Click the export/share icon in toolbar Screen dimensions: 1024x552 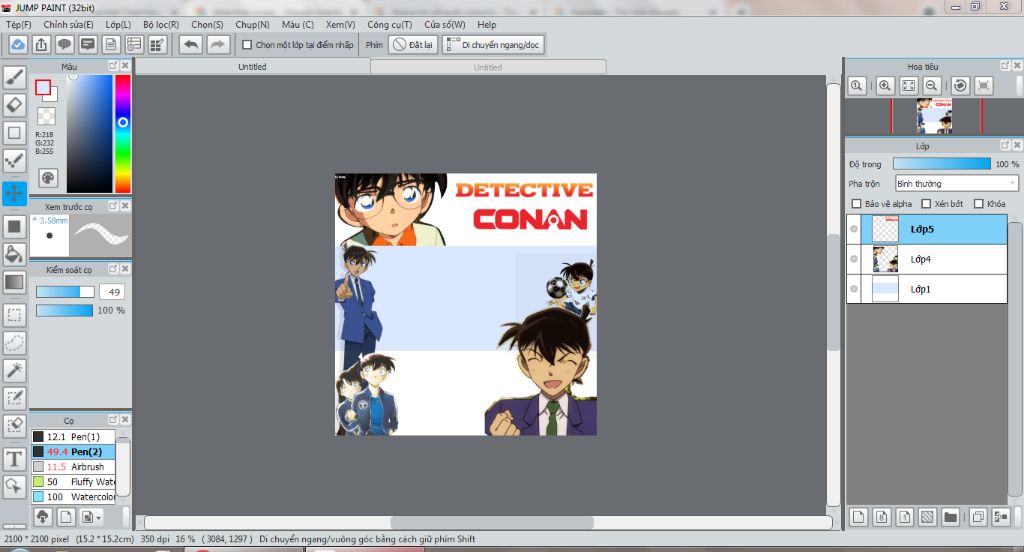[x=41, y=44]
